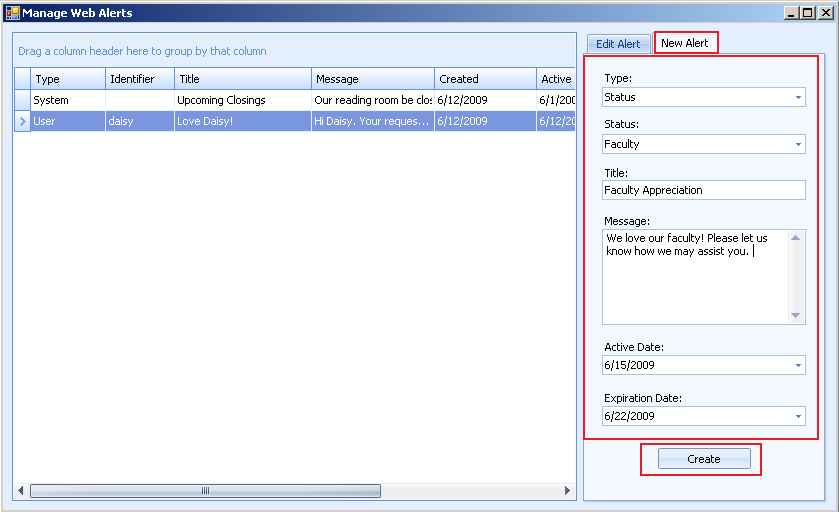The width and height of the screenshot is (839, 512).
Task: Open the Expiration Date picker dropdown
Action: click(798, 416)
